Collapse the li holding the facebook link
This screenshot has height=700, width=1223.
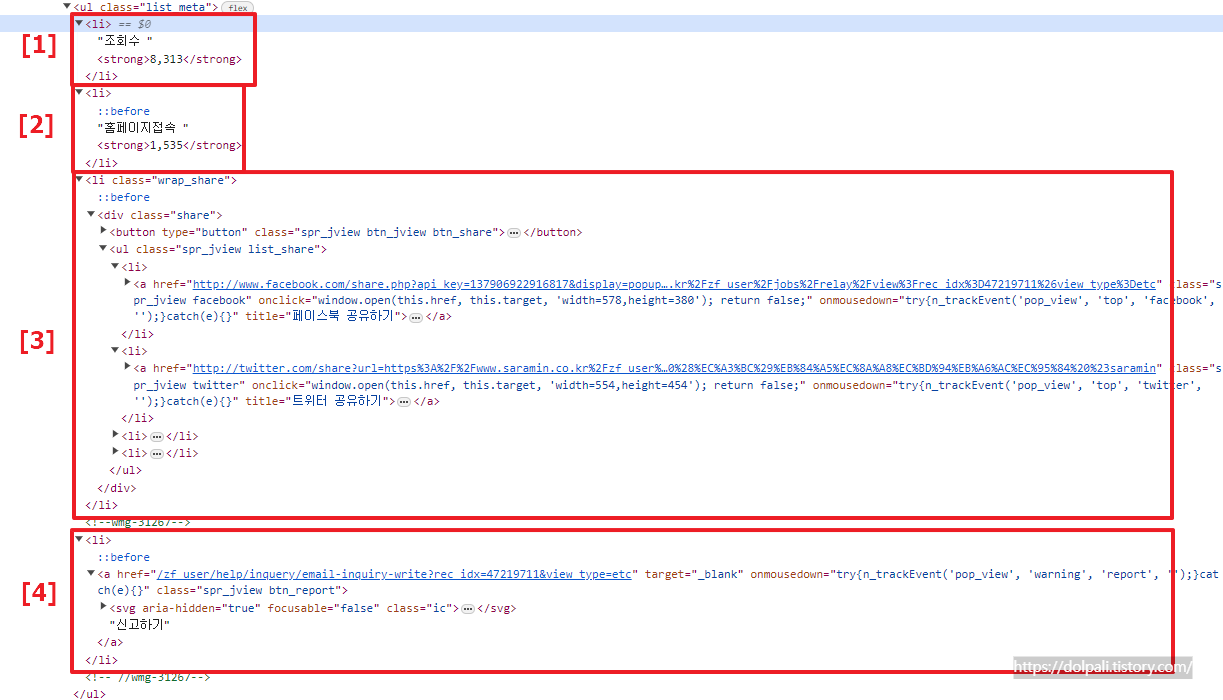(x=115, y=267)
